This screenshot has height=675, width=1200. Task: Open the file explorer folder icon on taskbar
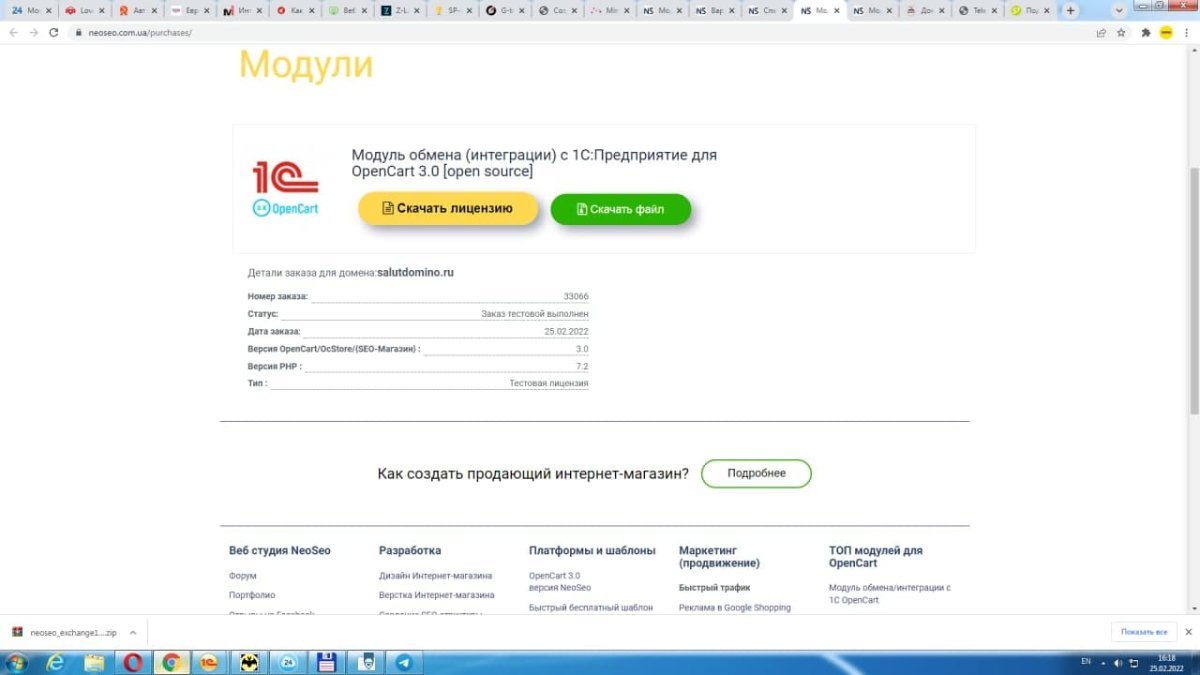(94, 662)
